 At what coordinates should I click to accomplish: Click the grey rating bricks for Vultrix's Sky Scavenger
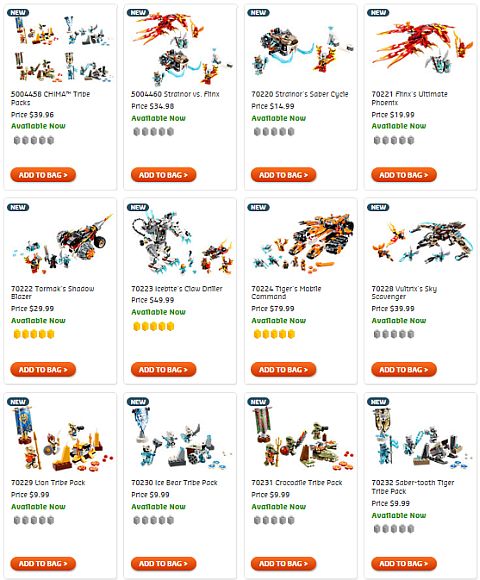click(x=394, y=334)
